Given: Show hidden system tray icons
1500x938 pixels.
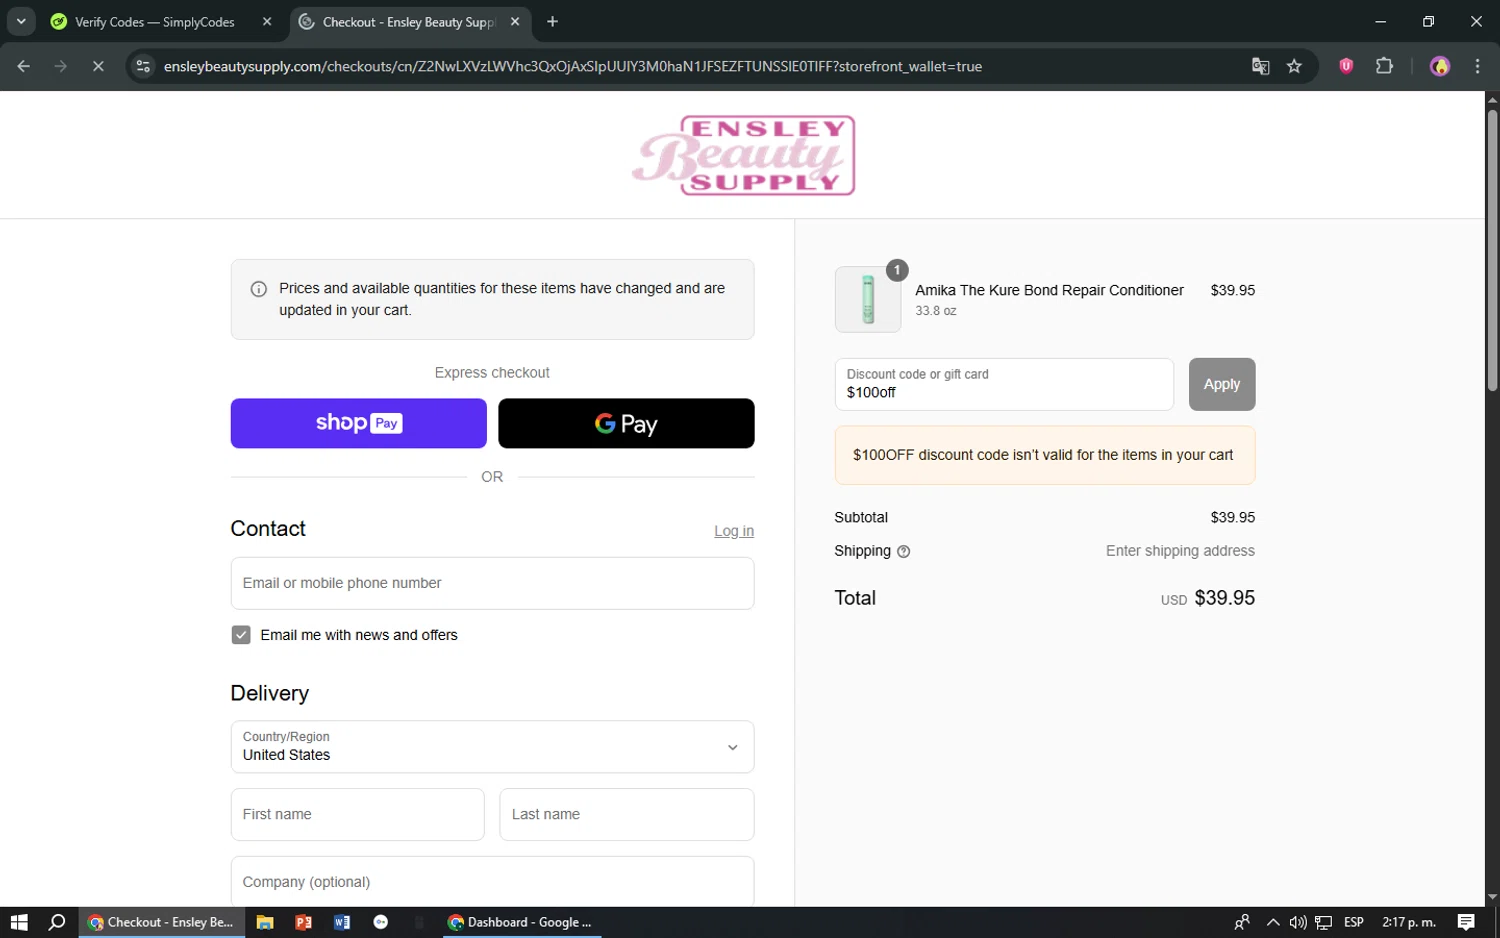Looking at the screenshot, I should 1273,922.
